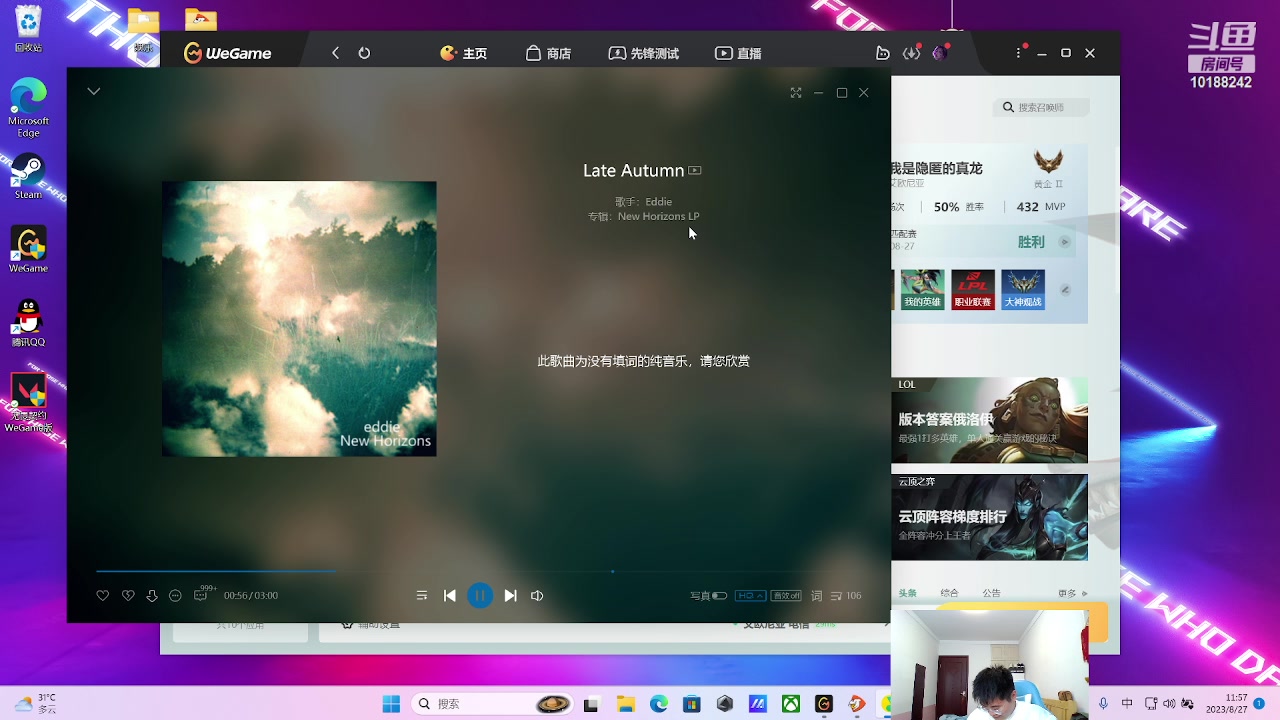
Task: Pause the song with blue button
Action: [x=480, y=596]
